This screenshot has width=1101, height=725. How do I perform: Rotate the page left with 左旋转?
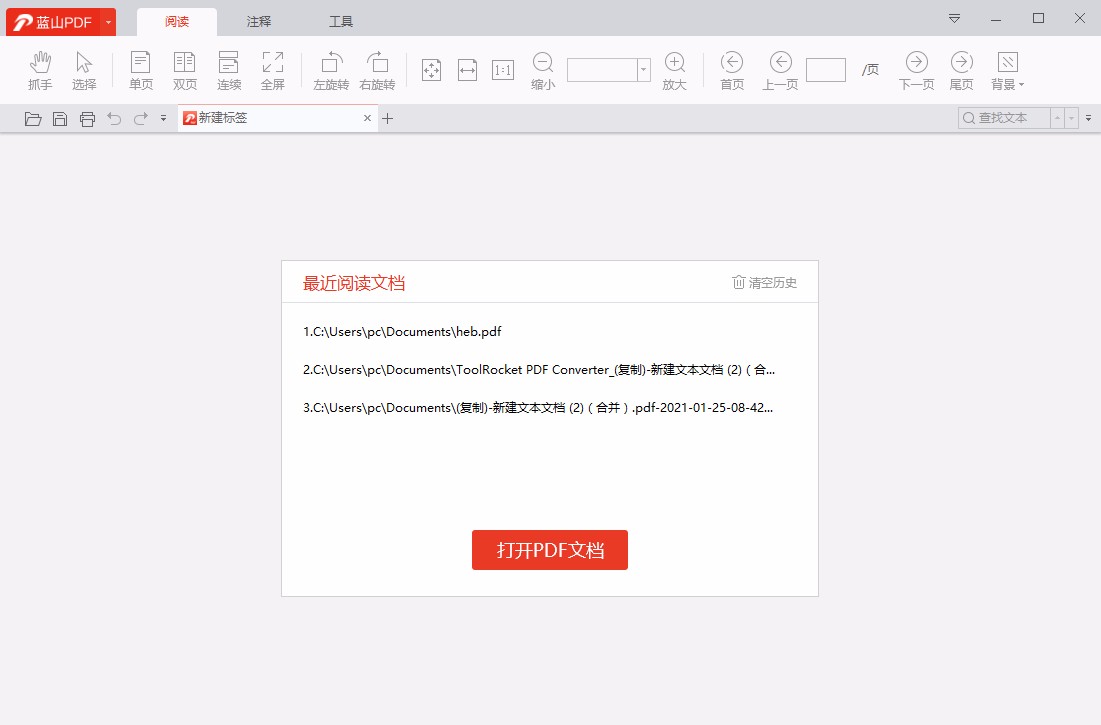point(330,68)
